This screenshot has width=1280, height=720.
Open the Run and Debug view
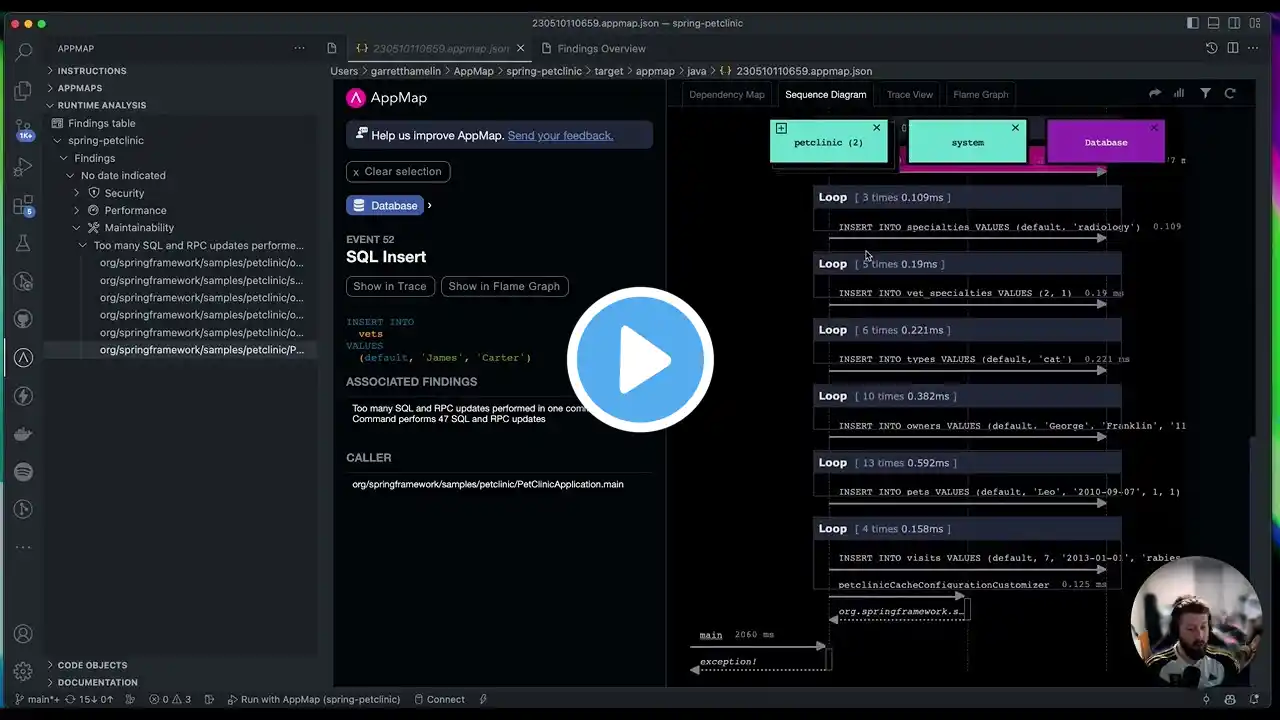tap(24, 168)
